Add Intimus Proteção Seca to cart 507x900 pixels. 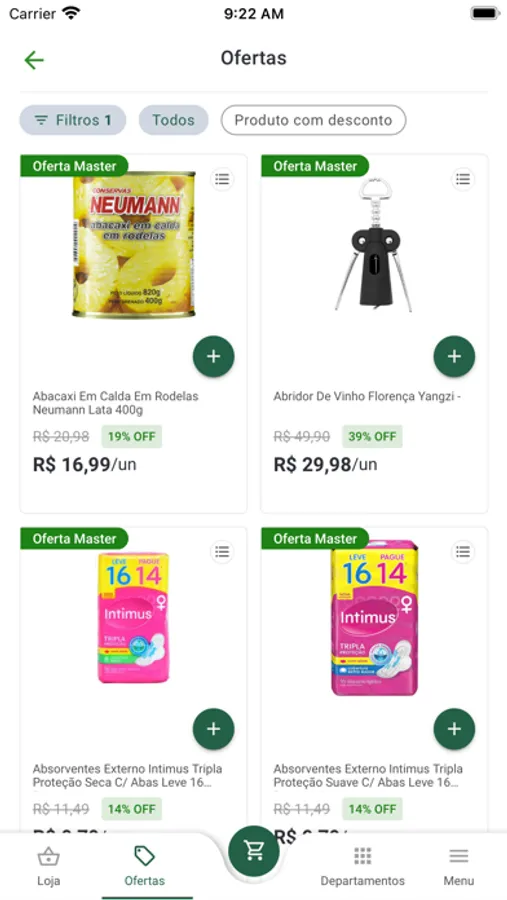coord(214,729)
